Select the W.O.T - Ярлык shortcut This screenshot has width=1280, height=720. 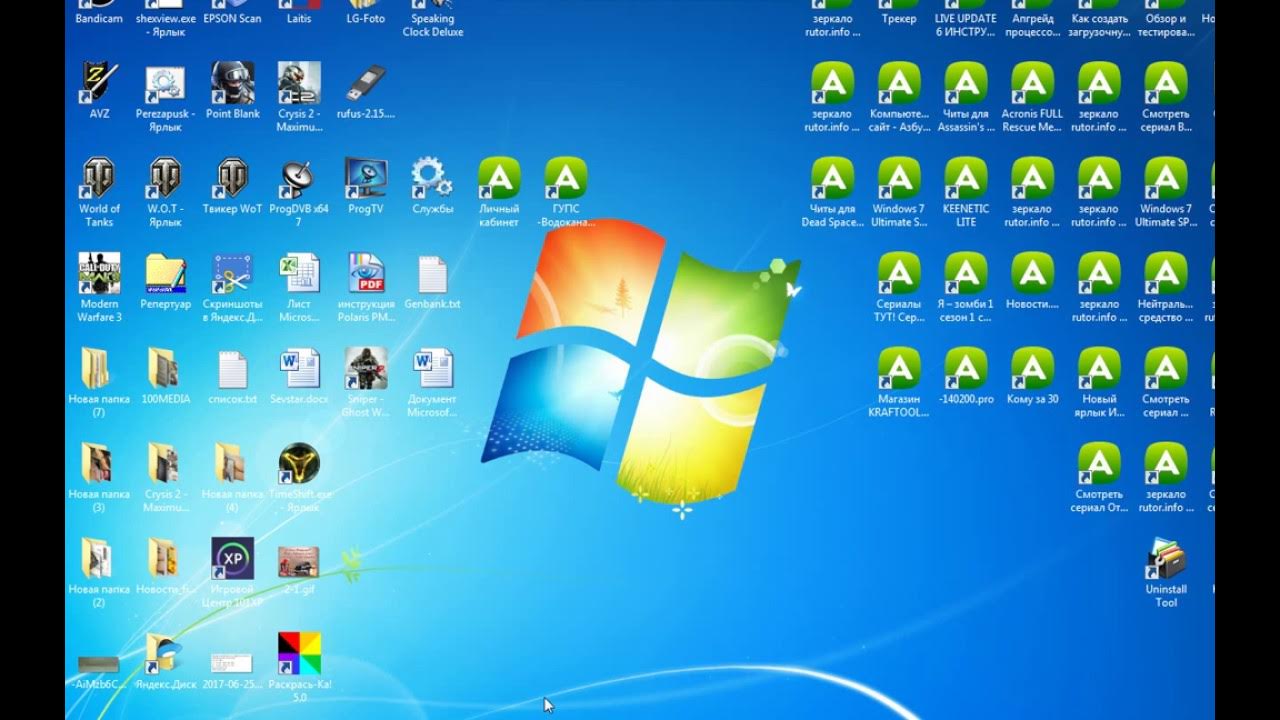(x=165, y=178)
